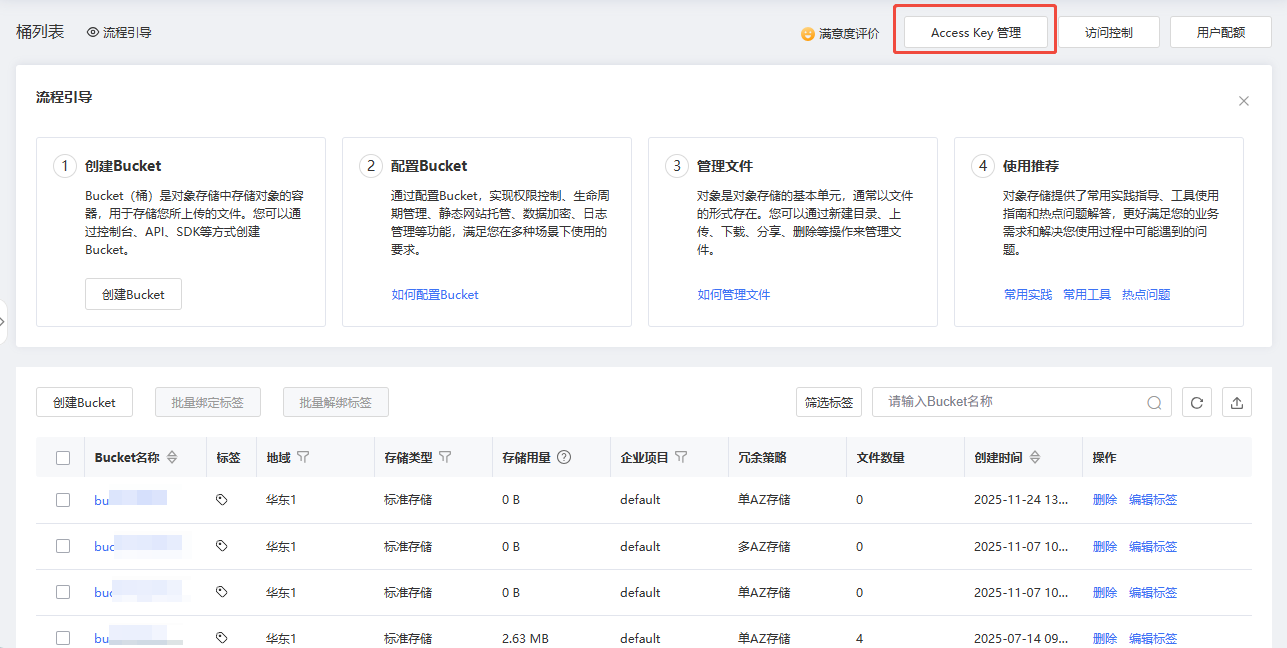Screen dimensions: 1287x648
Task: Click the search magnifier icon
Action: 1154,403
